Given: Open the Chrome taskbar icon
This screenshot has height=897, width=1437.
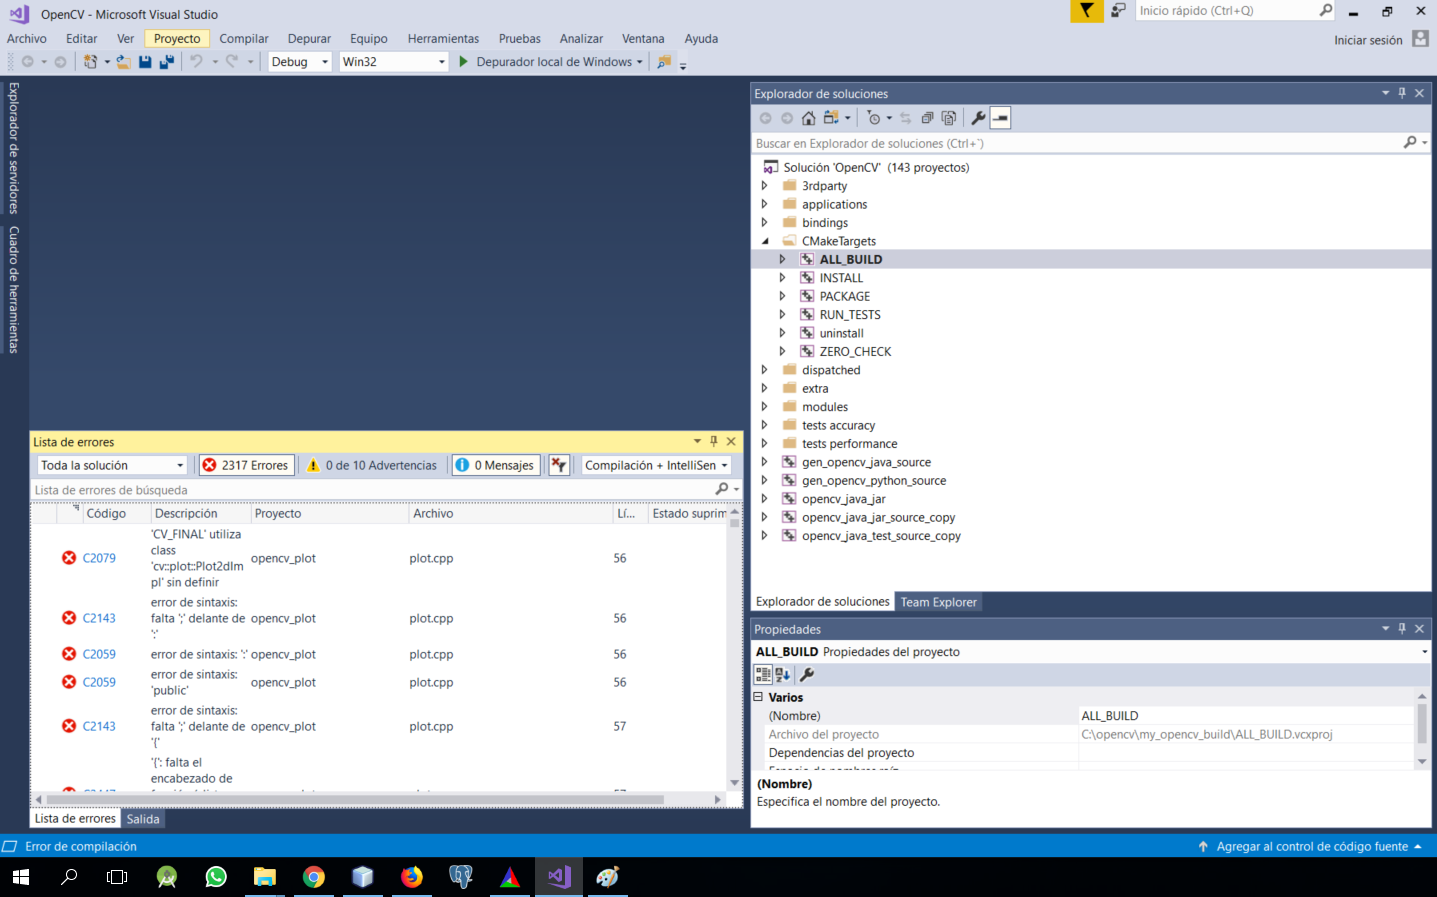Looking at the screenshot, I should tap(314, 877).
